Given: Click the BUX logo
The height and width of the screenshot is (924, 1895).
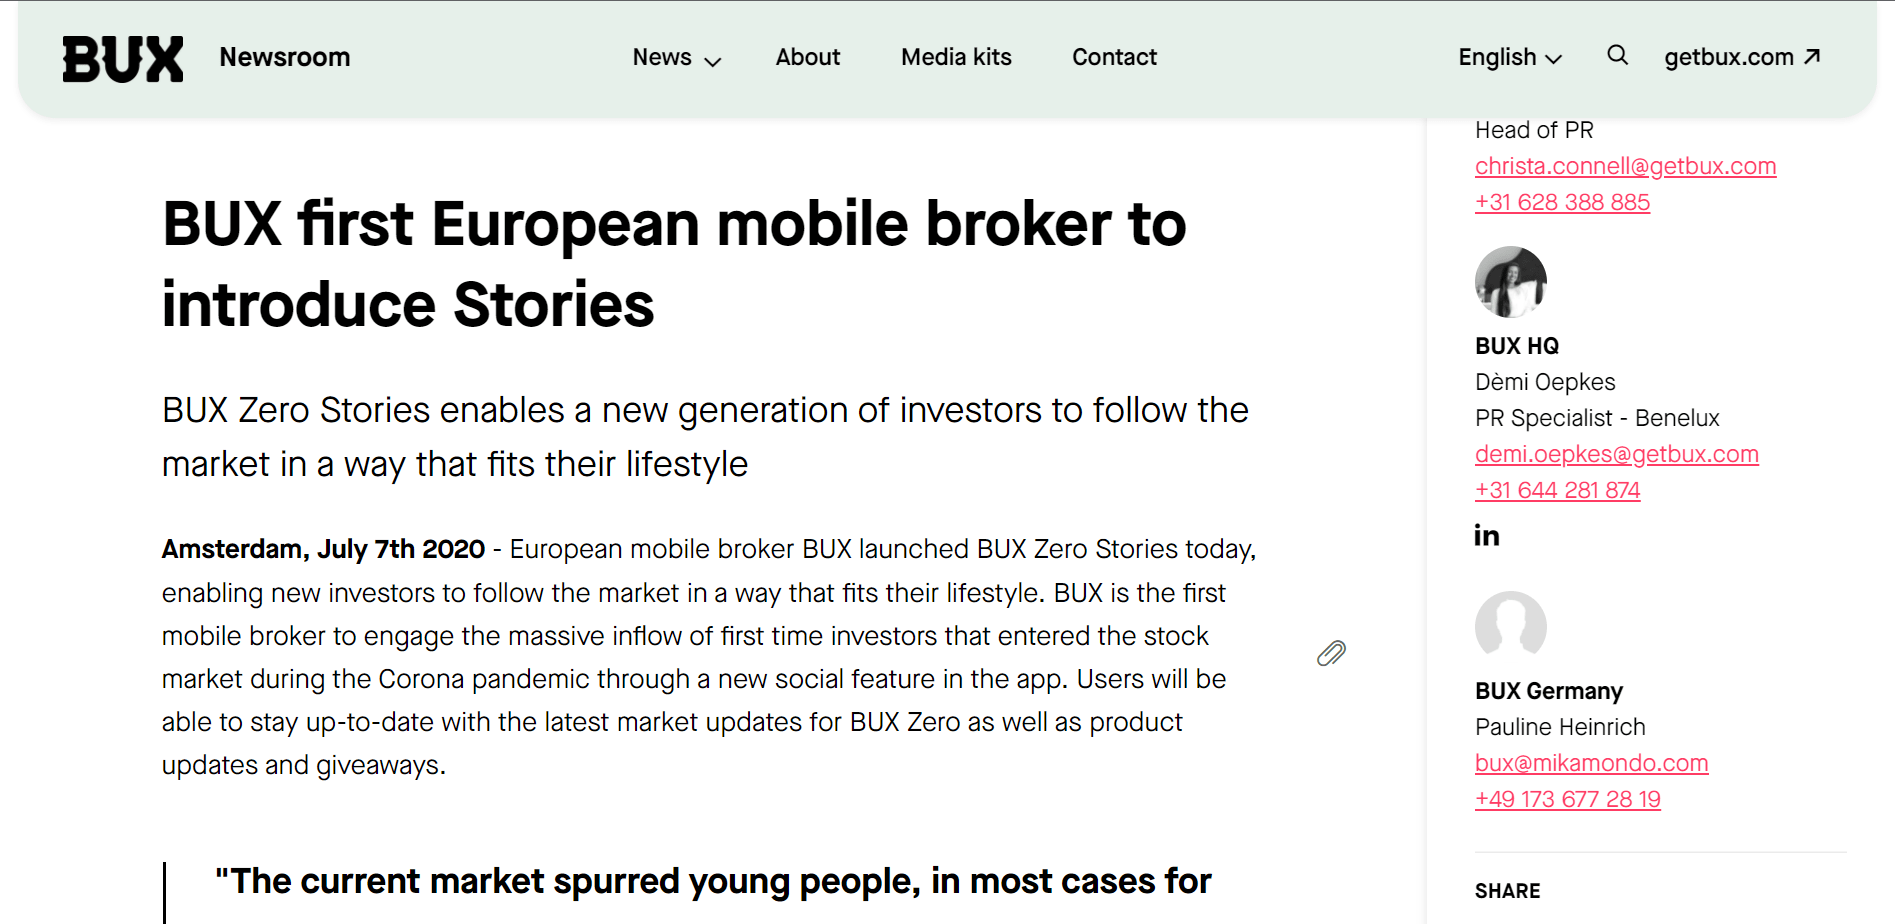Looking at the screenshot, I should (x=123, y=58).
